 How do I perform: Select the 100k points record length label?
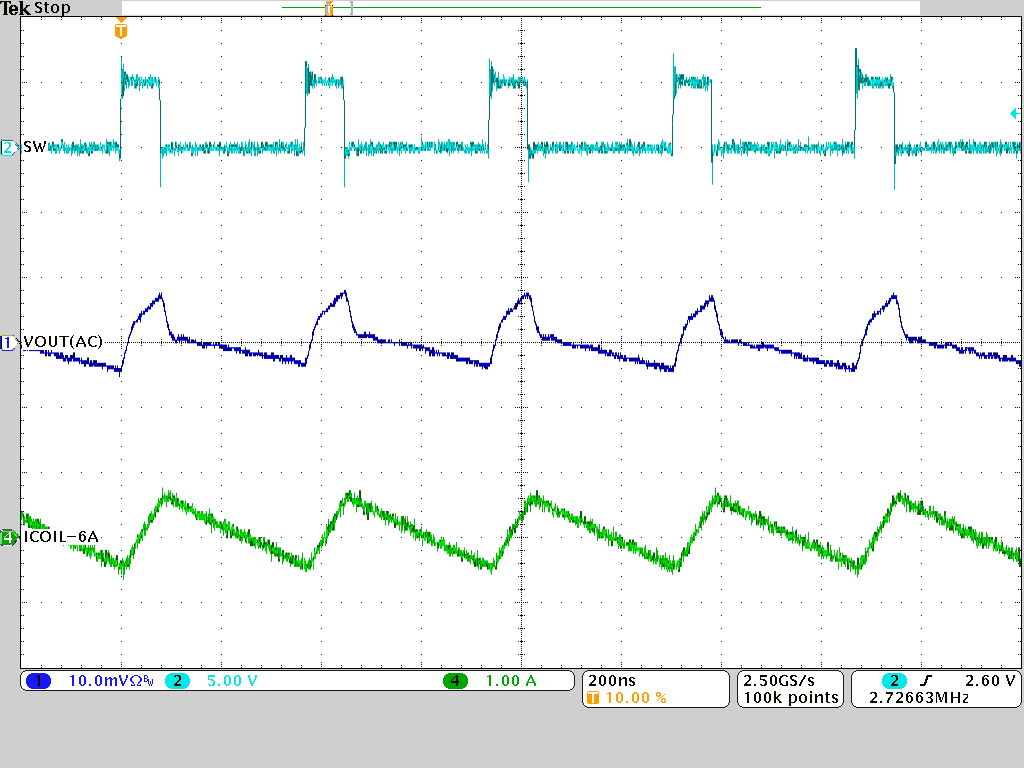coord(789,698)
